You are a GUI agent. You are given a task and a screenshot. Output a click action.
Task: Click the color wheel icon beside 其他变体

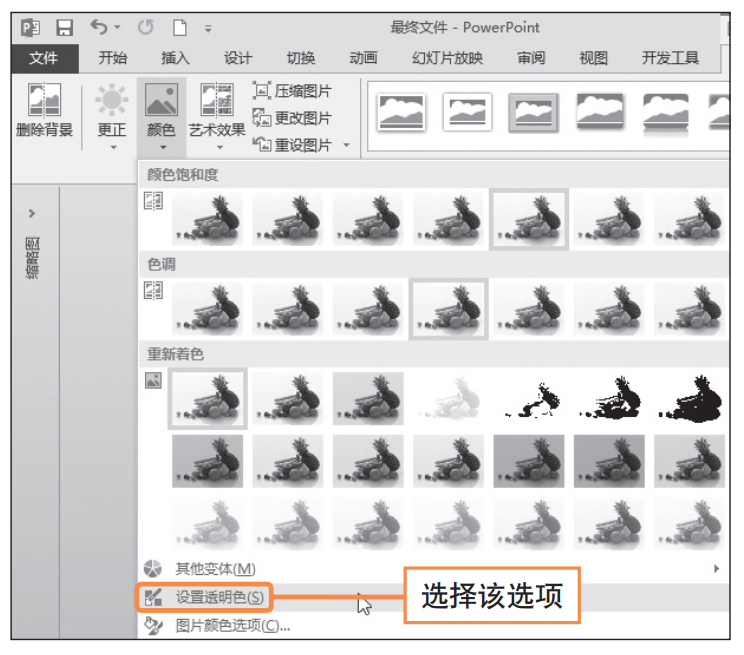pyautogui.click(x=153, y=568)
